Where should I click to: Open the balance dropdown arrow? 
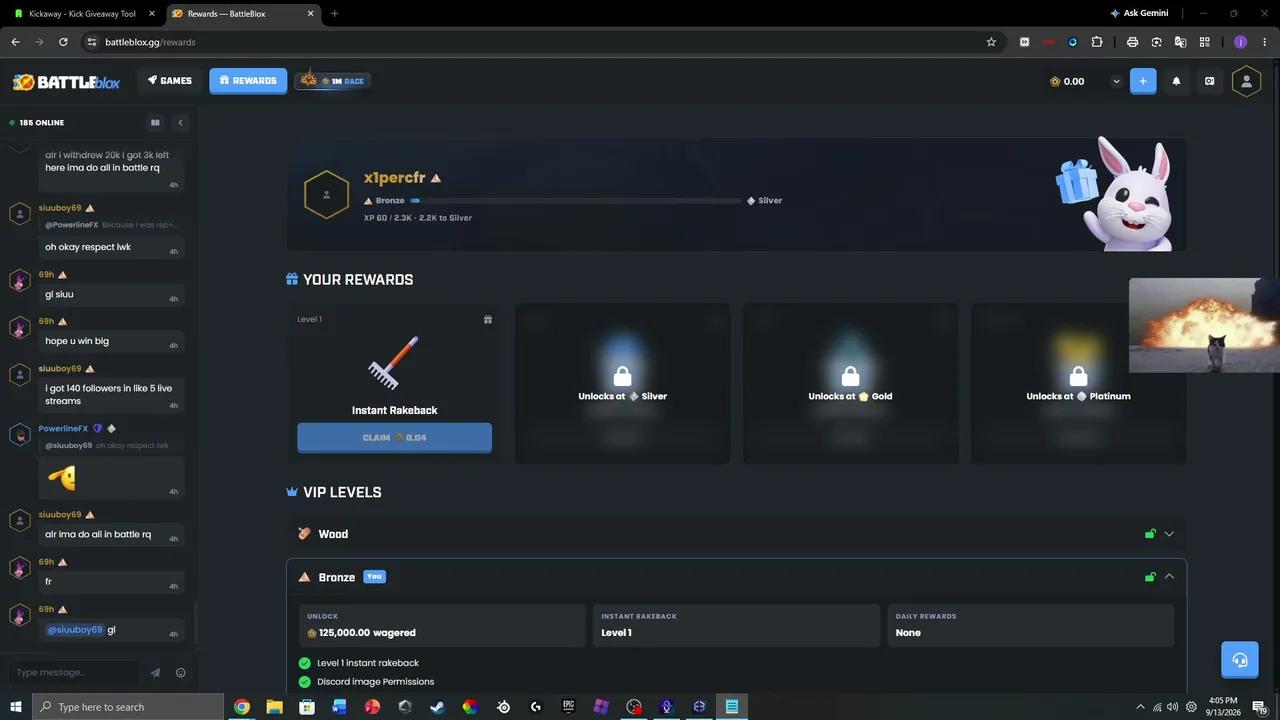[1116, 82]
